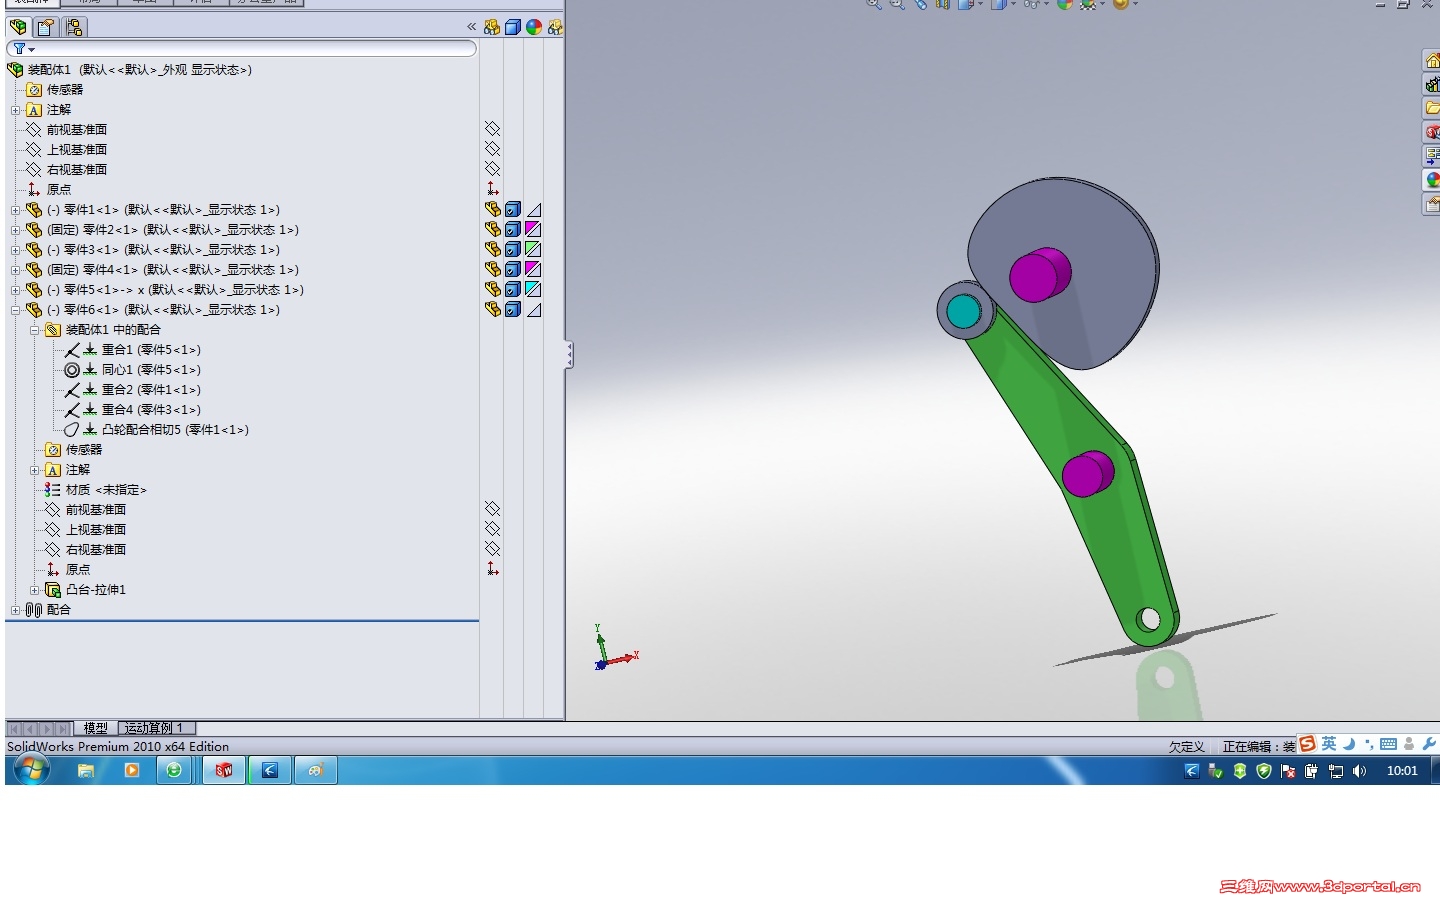1440x900 pixels.
Task: Open the PropertyManager tab
Action: click(x=46, y=27)
